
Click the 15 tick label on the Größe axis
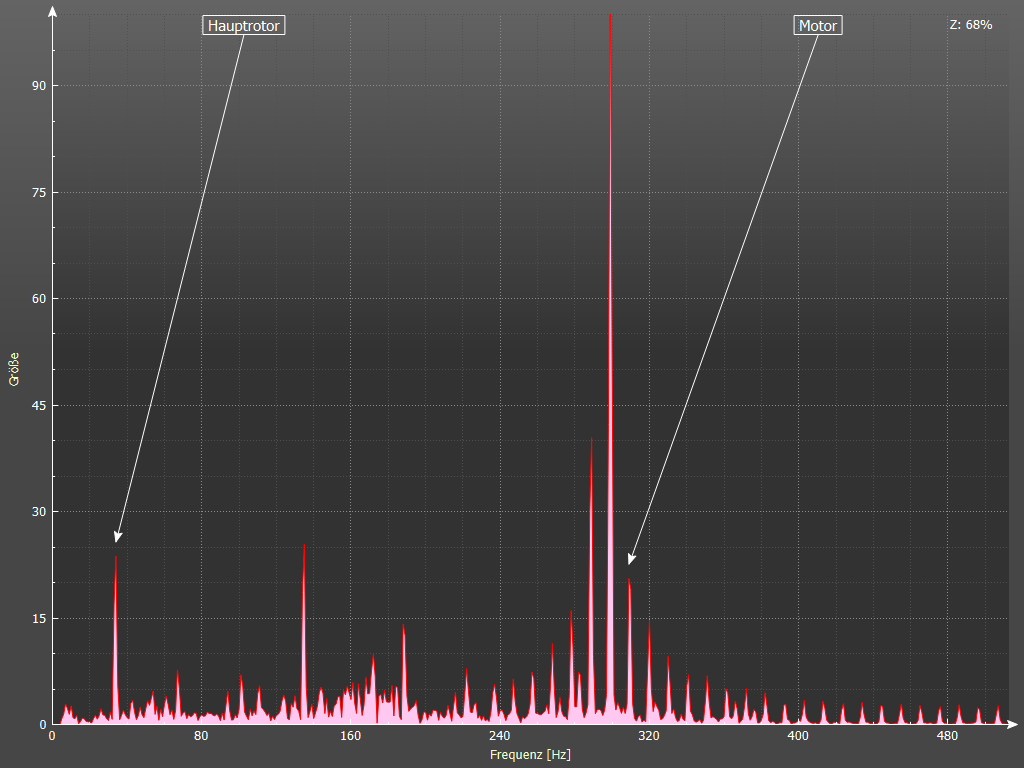click(38, 618)
